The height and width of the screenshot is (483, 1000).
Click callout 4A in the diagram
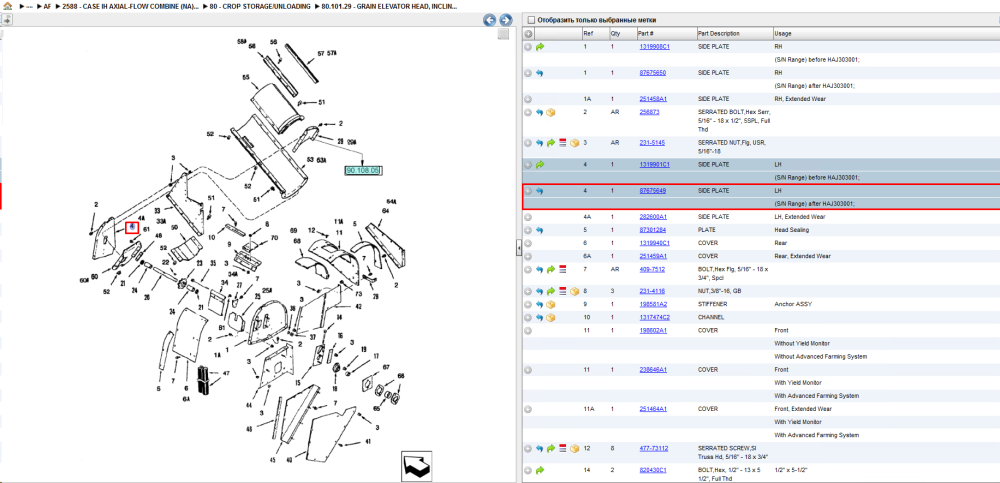[141, 218]
